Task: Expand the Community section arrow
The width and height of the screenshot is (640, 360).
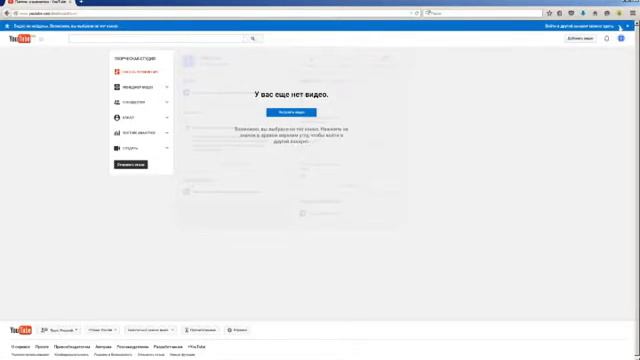Action: point(167,102)
